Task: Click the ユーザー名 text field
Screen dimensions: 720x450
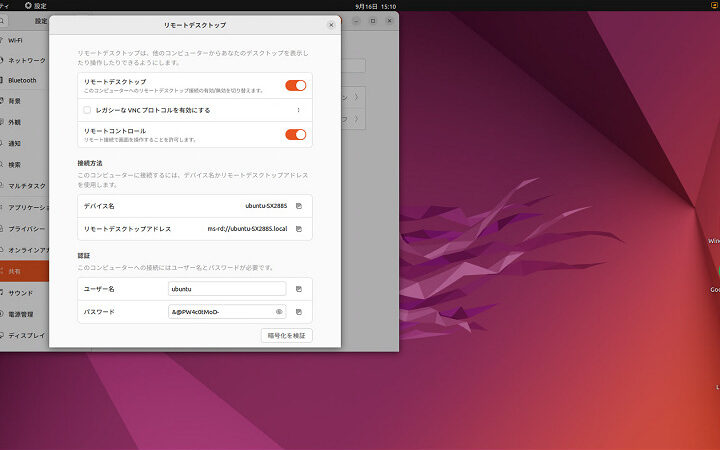Action: pyautogui.click(x=227, y=289)
